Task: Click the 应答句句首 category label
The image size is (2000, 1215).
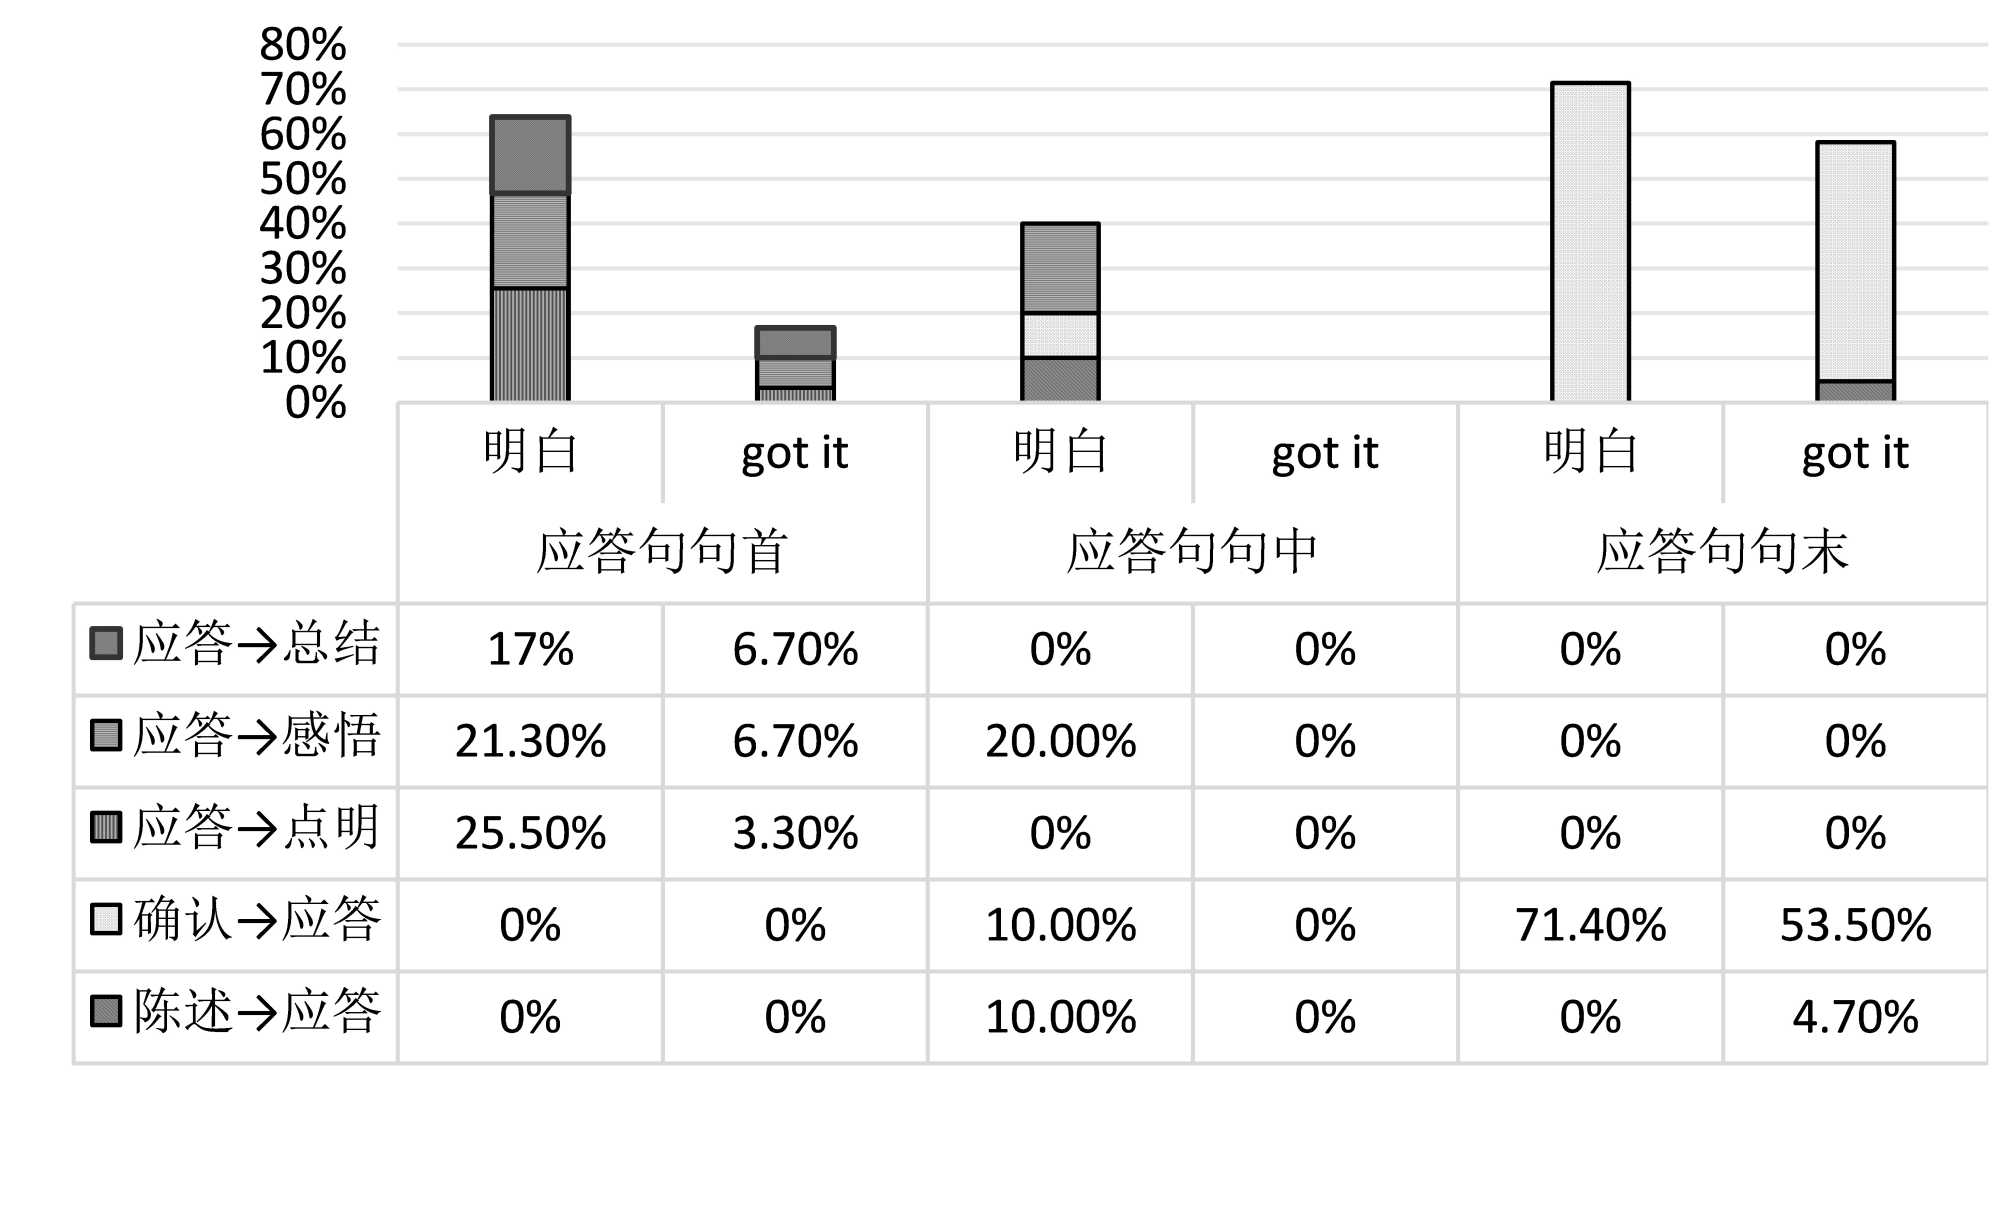Action: coord(662,551)
